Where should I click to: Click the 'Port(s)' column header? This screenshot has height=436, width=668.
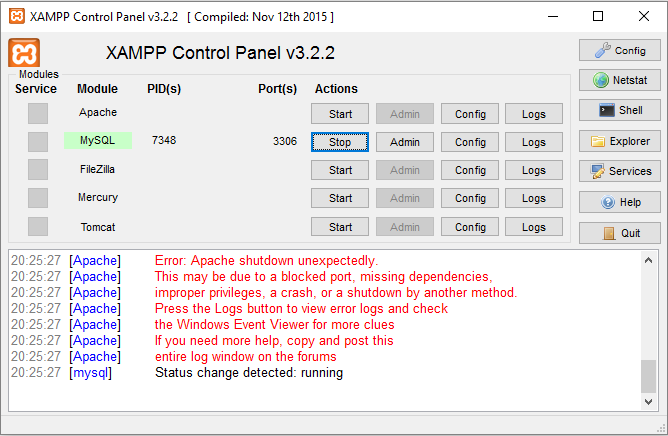277,89
